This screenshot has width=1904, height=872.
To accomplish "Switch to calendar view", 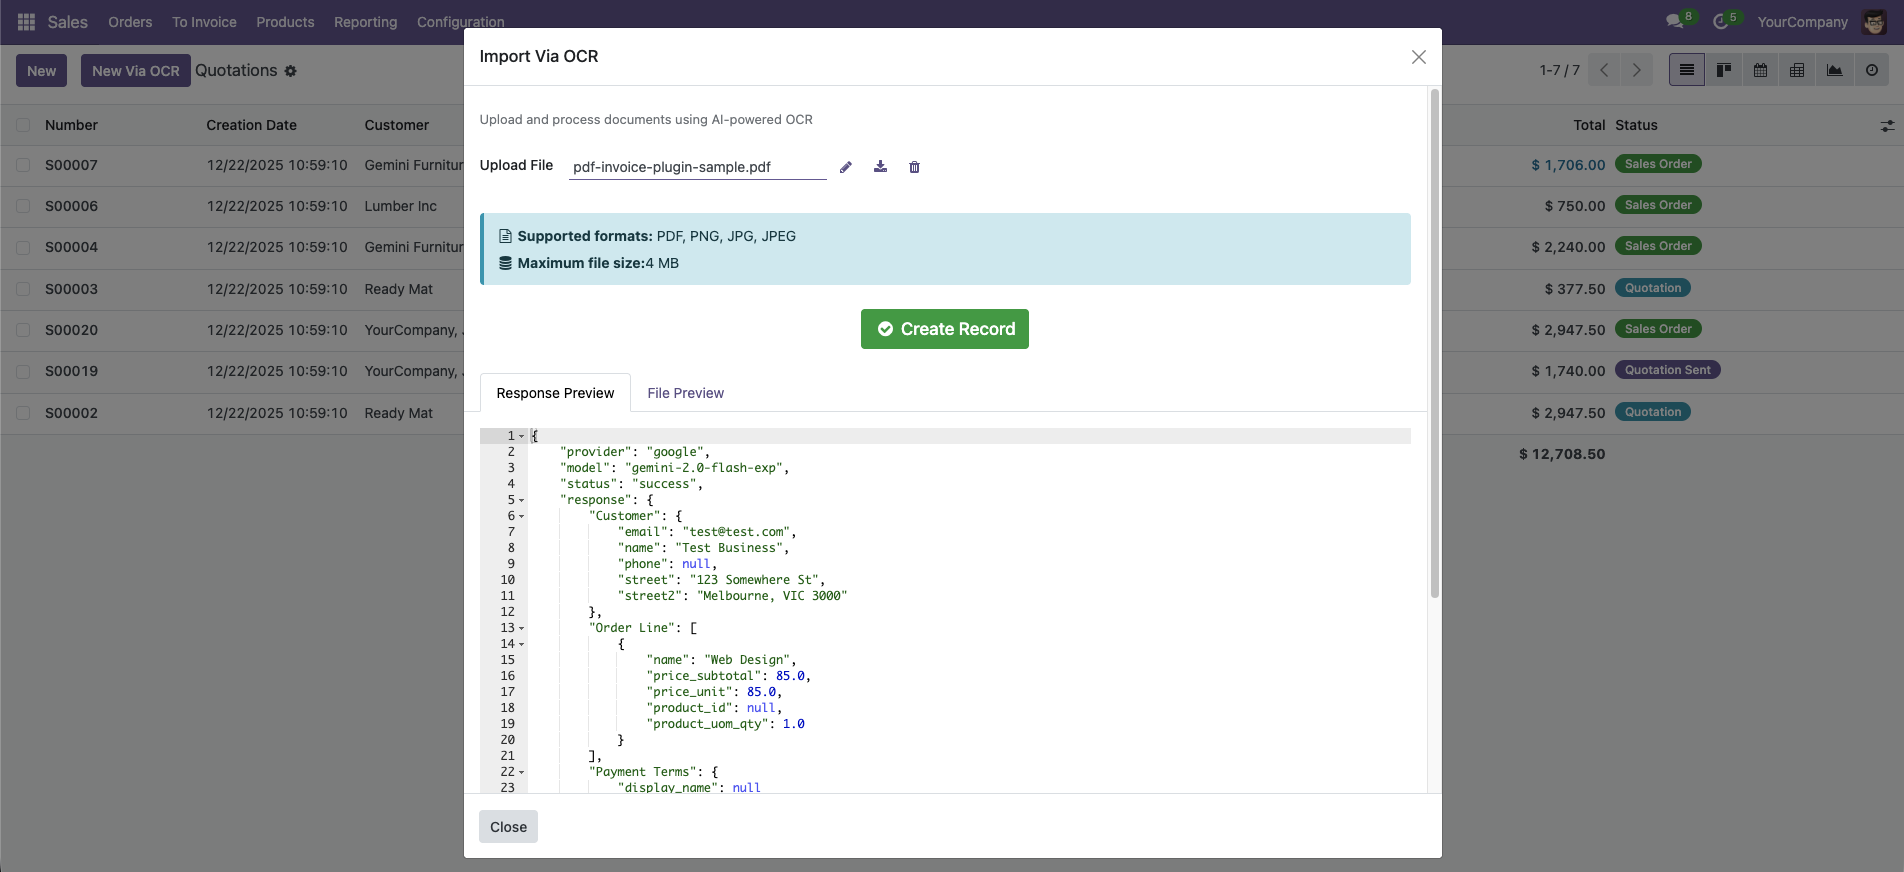I will (x=1761, y=70).
